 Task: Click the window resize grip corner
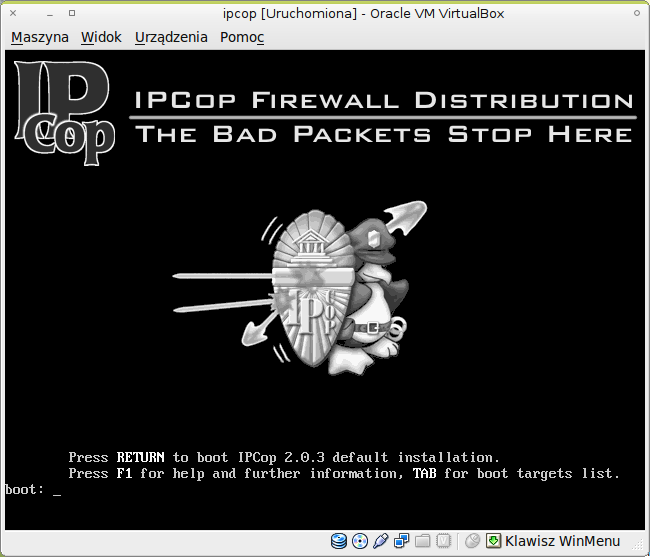pyautogui.click(x=641, y=548)
